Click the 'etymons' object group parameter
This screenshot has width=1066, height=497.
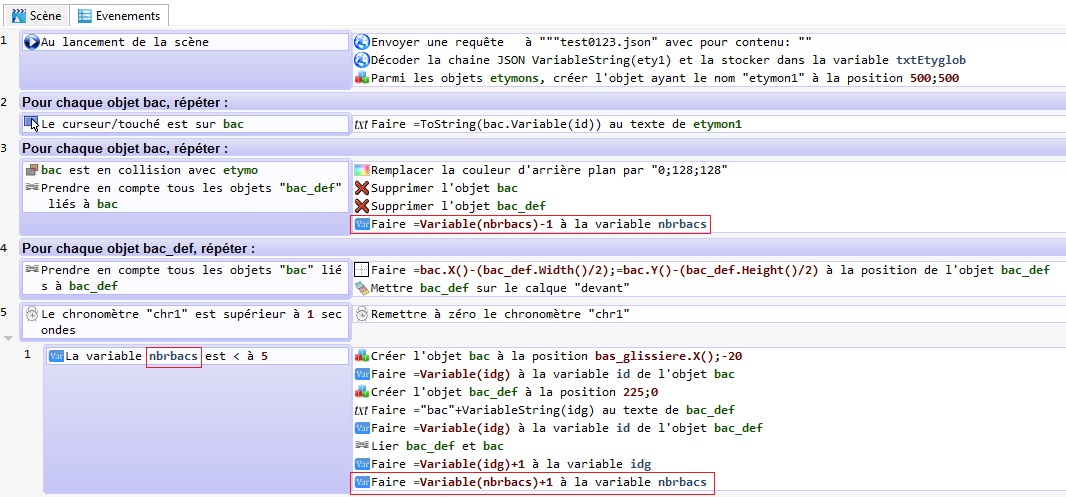515,78
